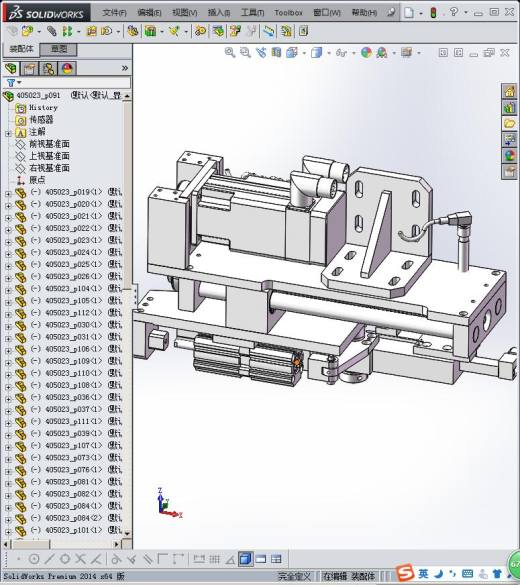
Task: Click the Apply Scene icon
Action: (382, 53)
